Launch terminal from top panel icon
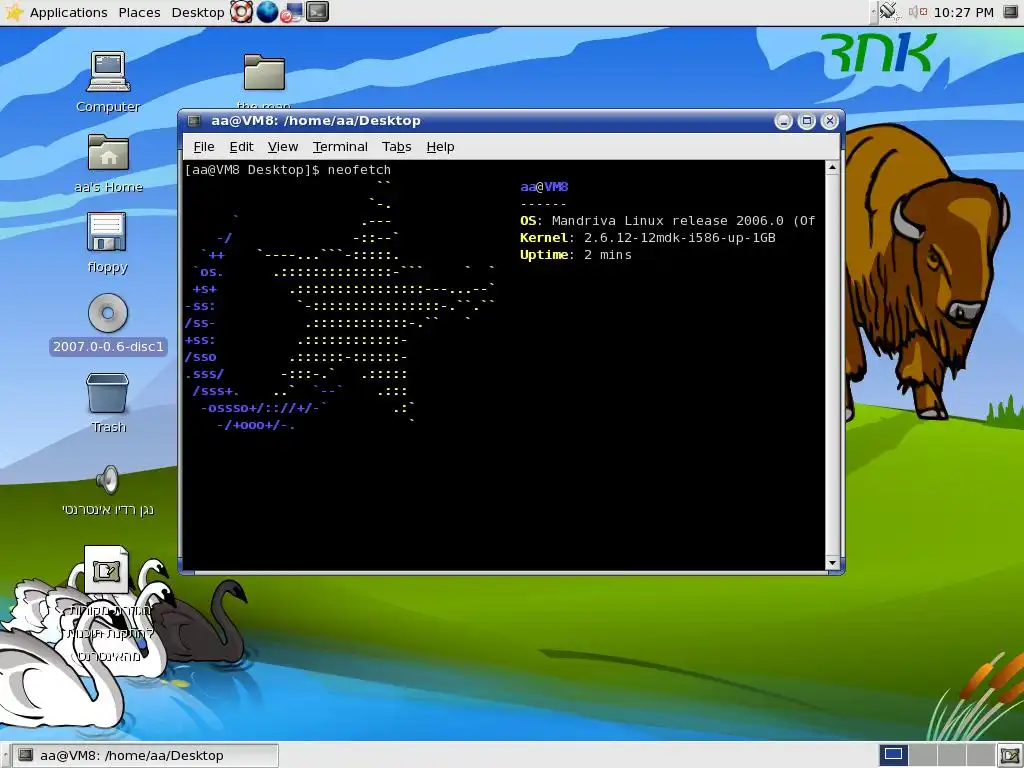Viewport: 1024px width, 768px height. tap(317, 12)
